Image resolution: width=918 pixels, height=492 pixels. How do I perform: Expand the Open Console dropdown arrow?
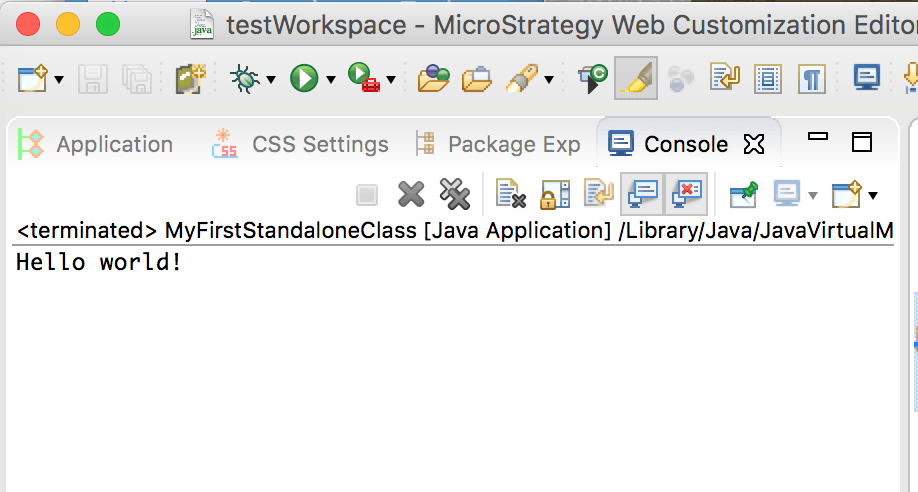(873, 195)
